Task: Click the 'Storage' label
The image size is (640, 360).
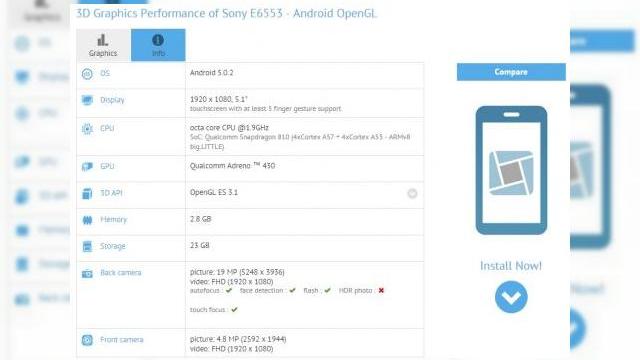Action: [113, 246]
